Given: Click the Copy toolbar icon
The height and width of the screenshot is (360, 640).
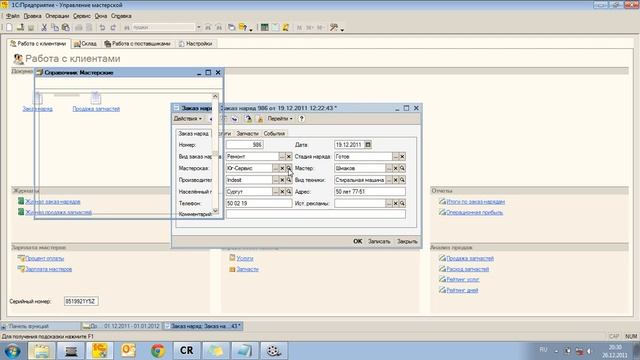Looking at the screenshot, I should pyautogui.click(x=55, y=27).
